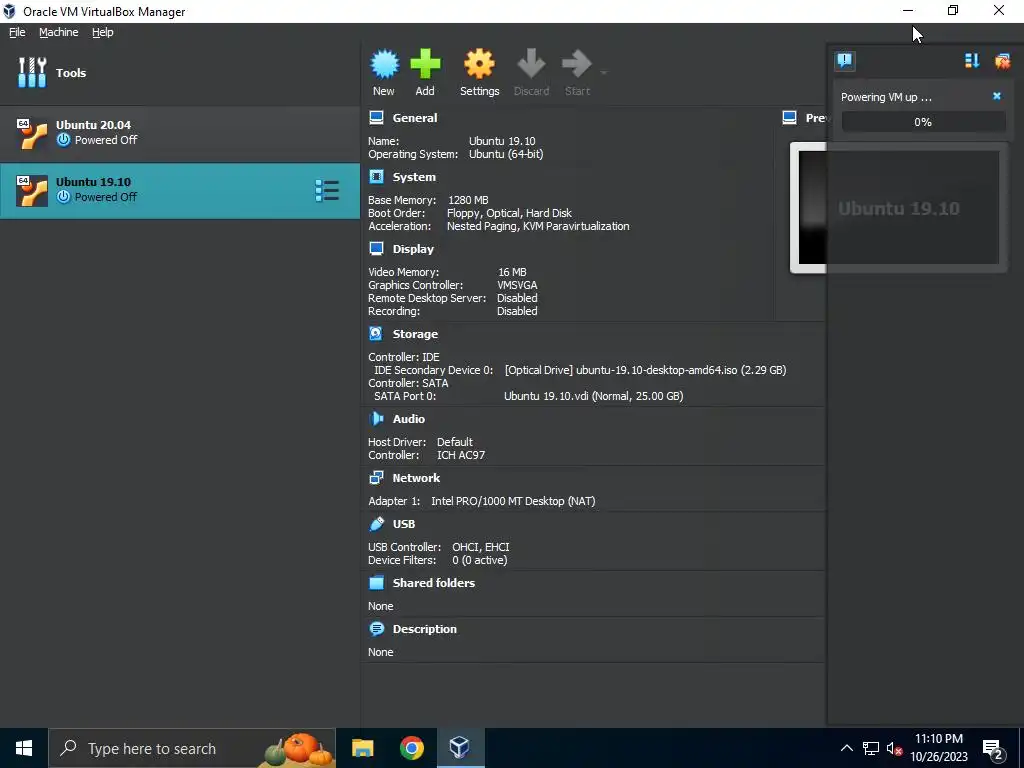Select the Ubuntu 20.04 virtual machine
The image size is (1024, 768).
[180, 133]
